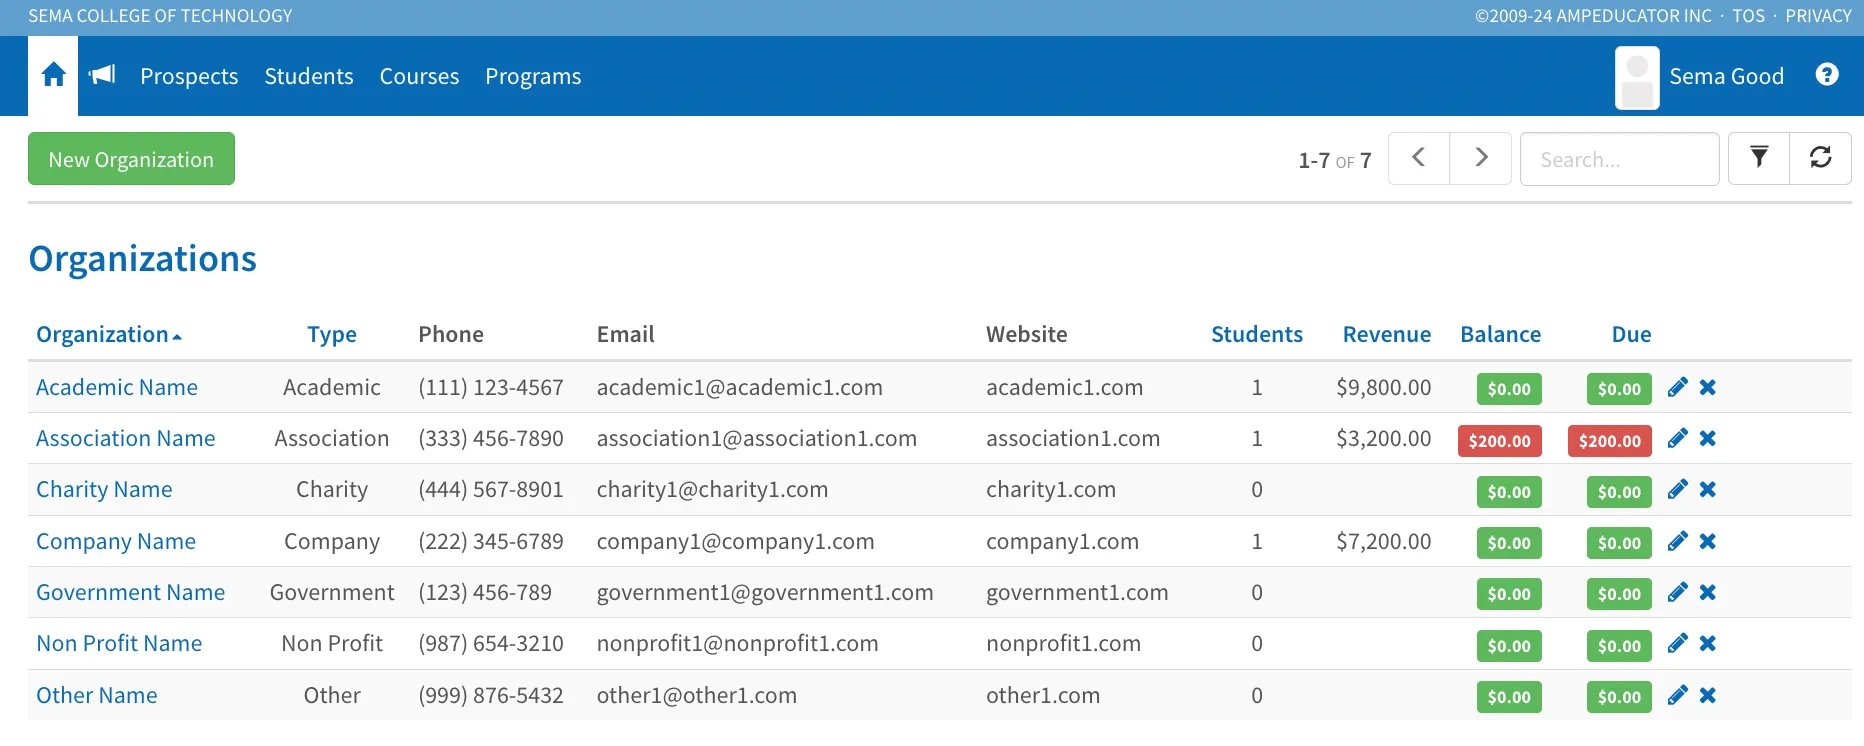Go to previous page of results
The height and width of the screenshot is (746, 1864).
click(x=1418, y=158)
